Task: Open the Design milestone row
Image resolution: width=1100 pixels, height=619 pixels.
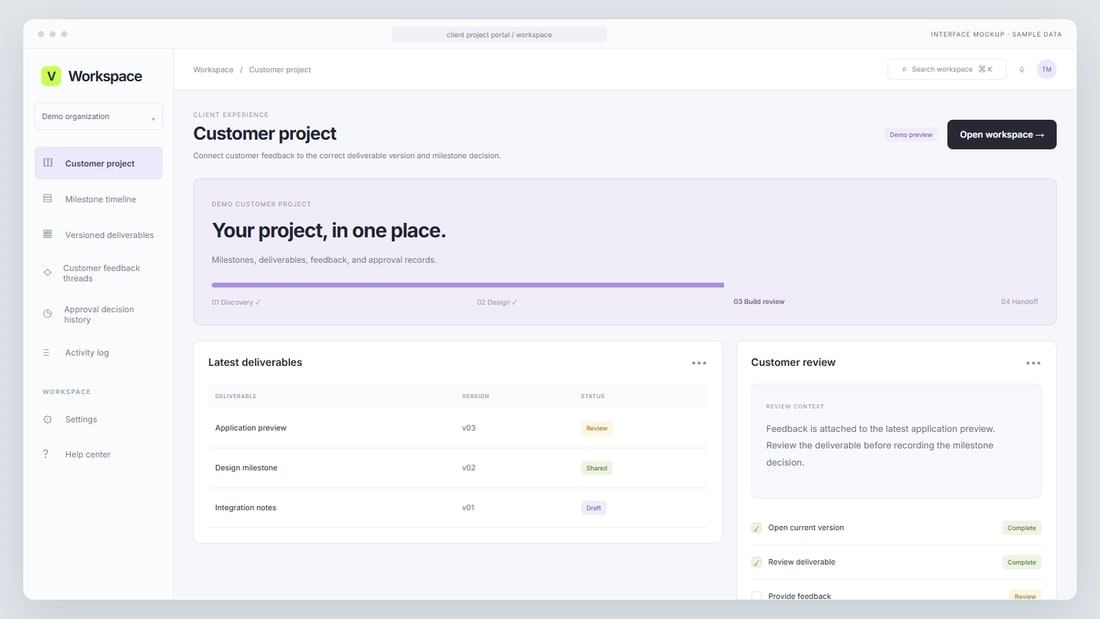Action: tap(457, 467)
